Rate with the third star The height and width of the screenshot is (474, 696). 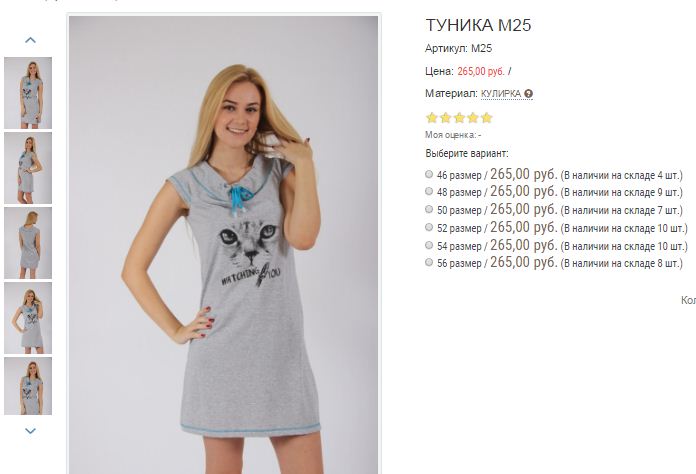(459, 118)
